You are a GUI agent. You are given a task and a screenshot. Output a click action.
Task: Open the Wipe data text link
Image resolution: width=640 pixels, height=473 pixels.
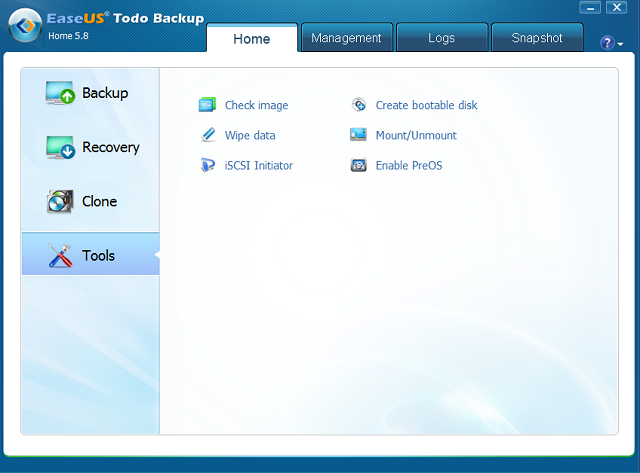[x=250, y=135]
